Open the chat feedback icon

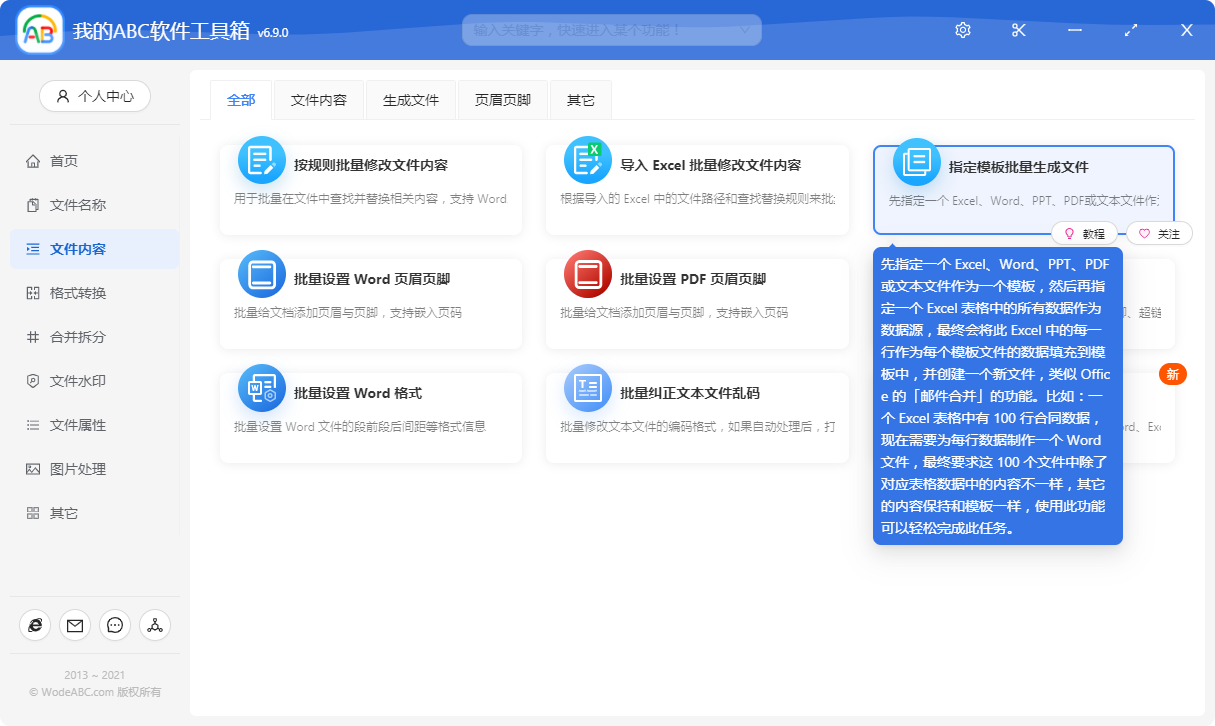click(x=115, y=625)
